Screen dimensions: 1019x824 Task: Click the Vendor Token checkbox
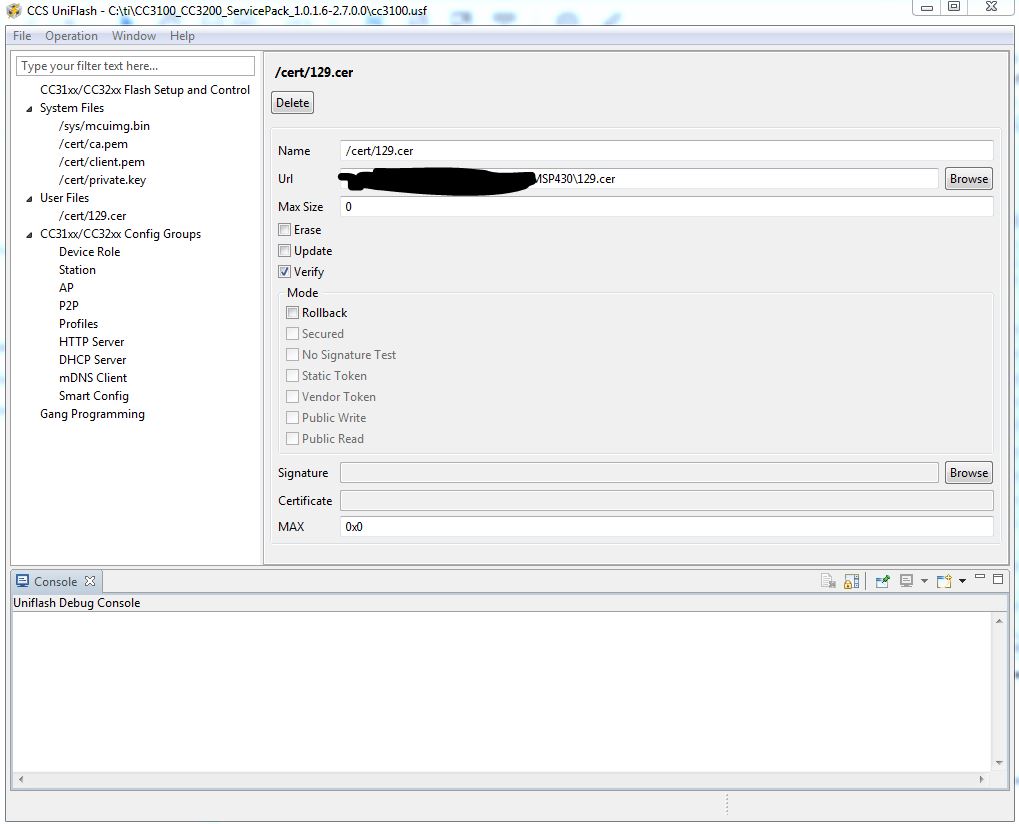pos(292,396)
